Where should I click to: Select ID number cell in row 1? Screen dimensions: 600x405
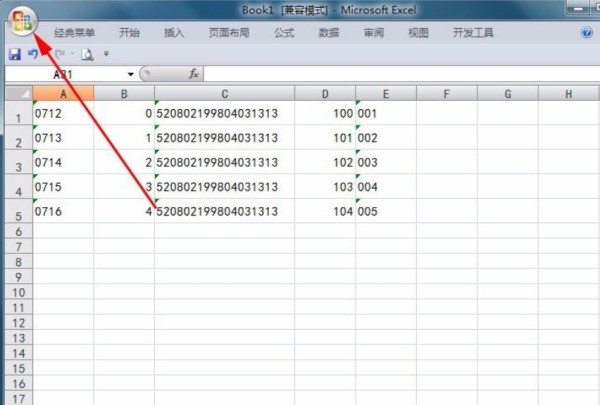pos(225,113)
